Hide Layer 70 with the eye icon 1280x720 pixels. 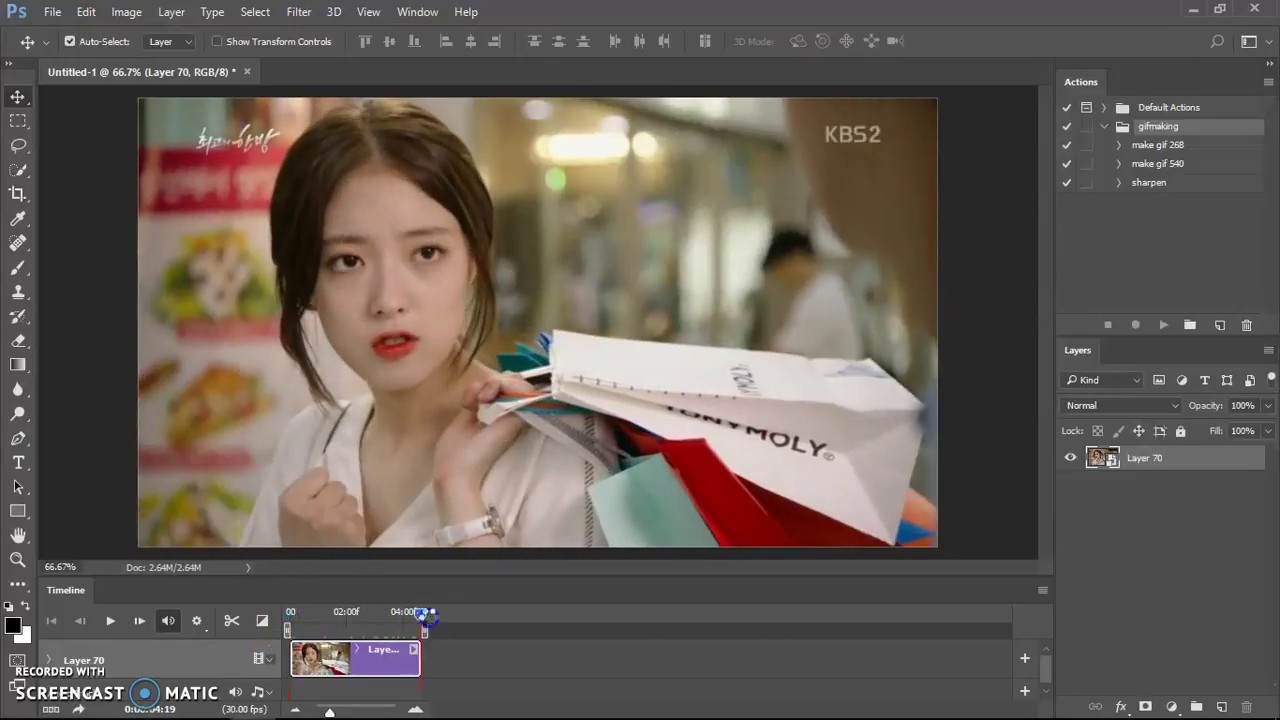tap(1070, 458)
